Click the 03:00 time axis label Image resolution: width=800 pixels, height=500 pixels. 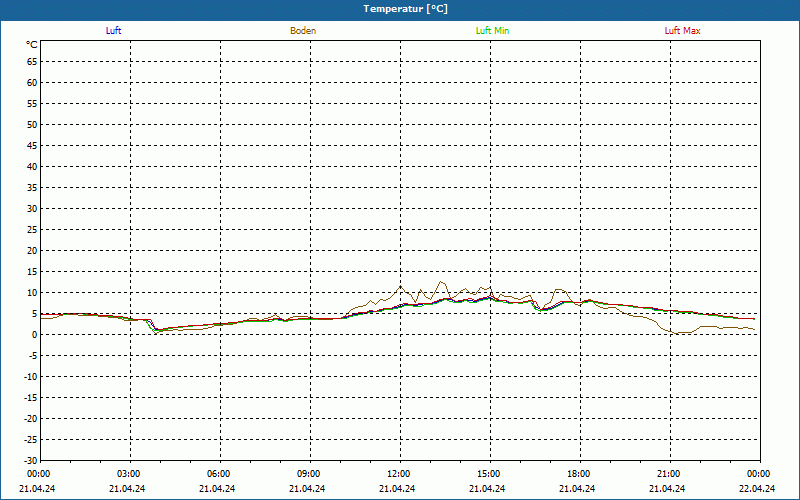(131, 474)
